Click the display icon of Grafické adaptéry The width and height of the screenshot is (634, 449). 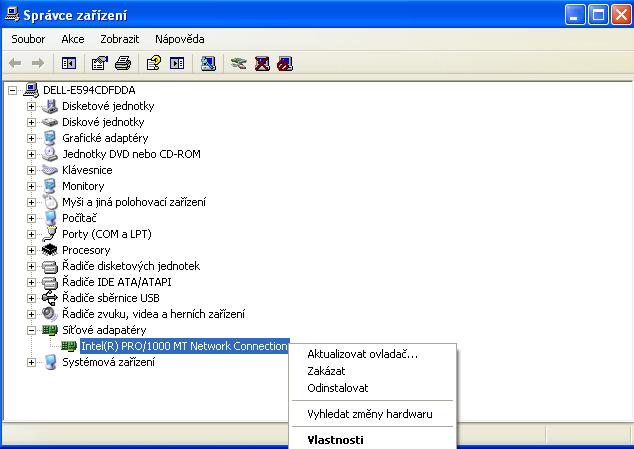tap(50, 138)
